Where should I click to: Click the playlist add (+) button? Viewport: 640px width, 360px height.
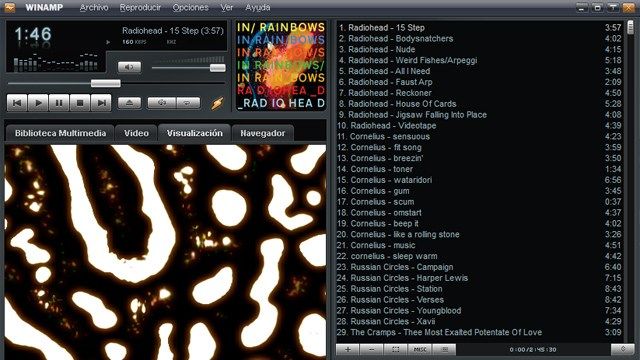[x=348, y=349]
